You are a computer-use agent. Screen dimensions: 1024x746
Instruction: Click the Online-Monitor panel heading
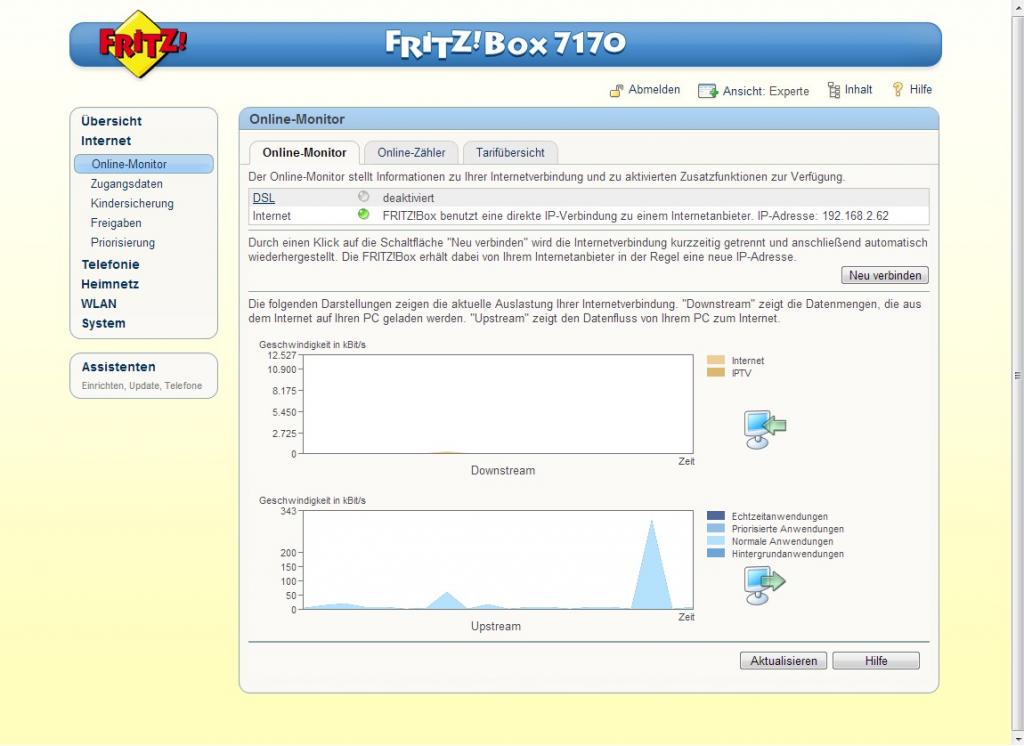(297, 120)
